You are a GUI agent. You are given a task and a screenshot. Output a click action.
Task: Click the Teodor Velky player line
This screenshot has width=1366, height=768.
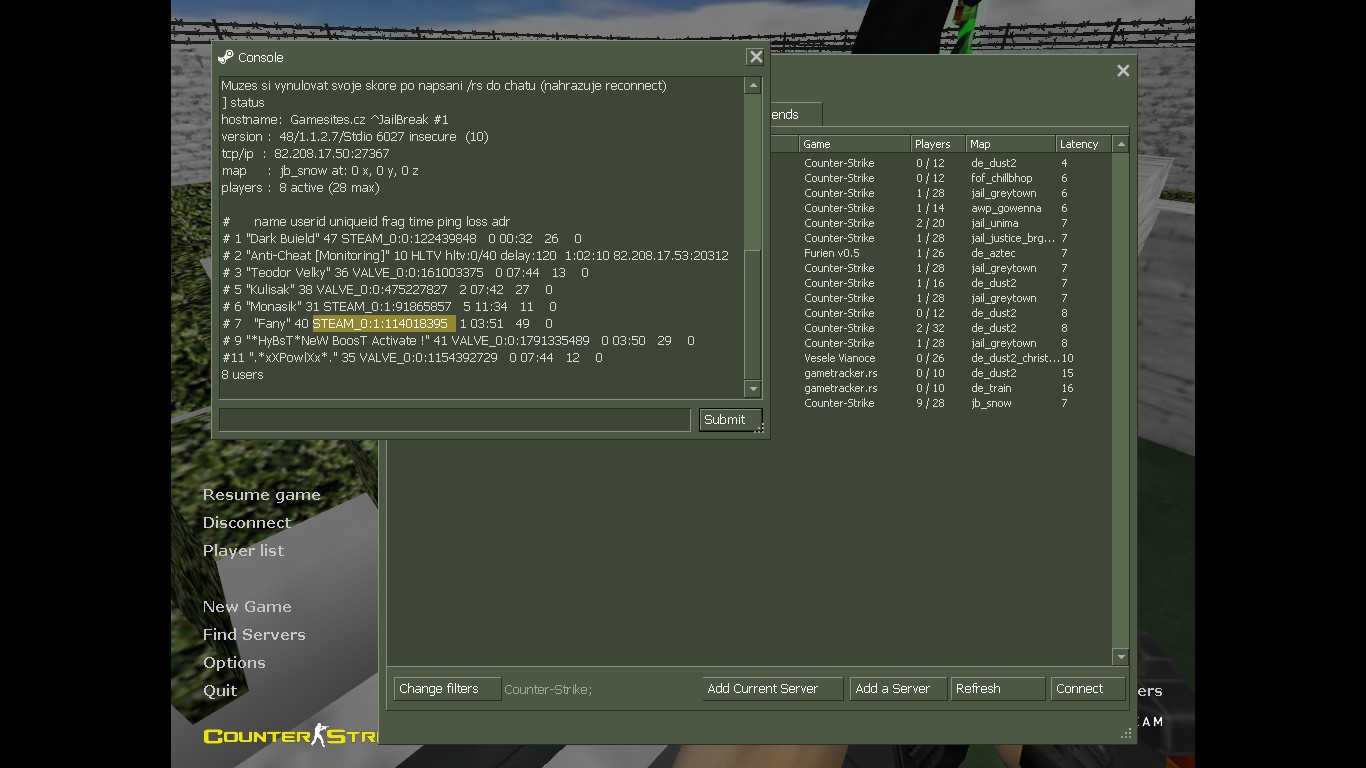[x=405, y=273]
